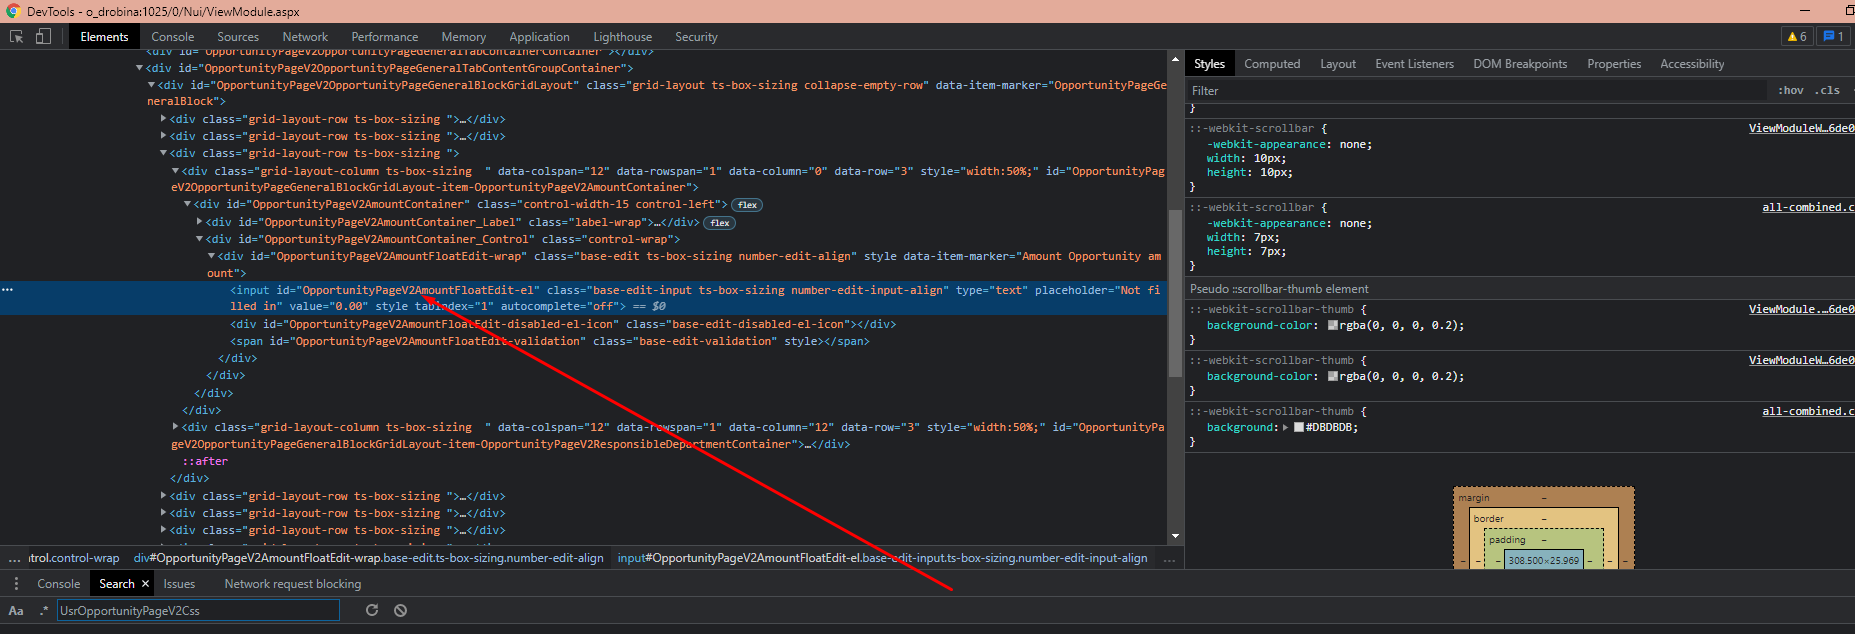Click the first rgba(0,0,0,0.2) color swatch

click(x=1332, y=326)
